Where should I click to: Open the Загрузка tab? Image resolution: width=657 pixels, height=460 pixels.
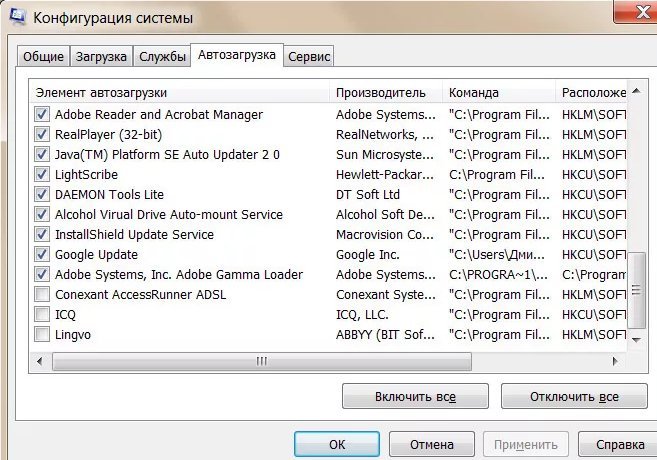coord(101,57)
